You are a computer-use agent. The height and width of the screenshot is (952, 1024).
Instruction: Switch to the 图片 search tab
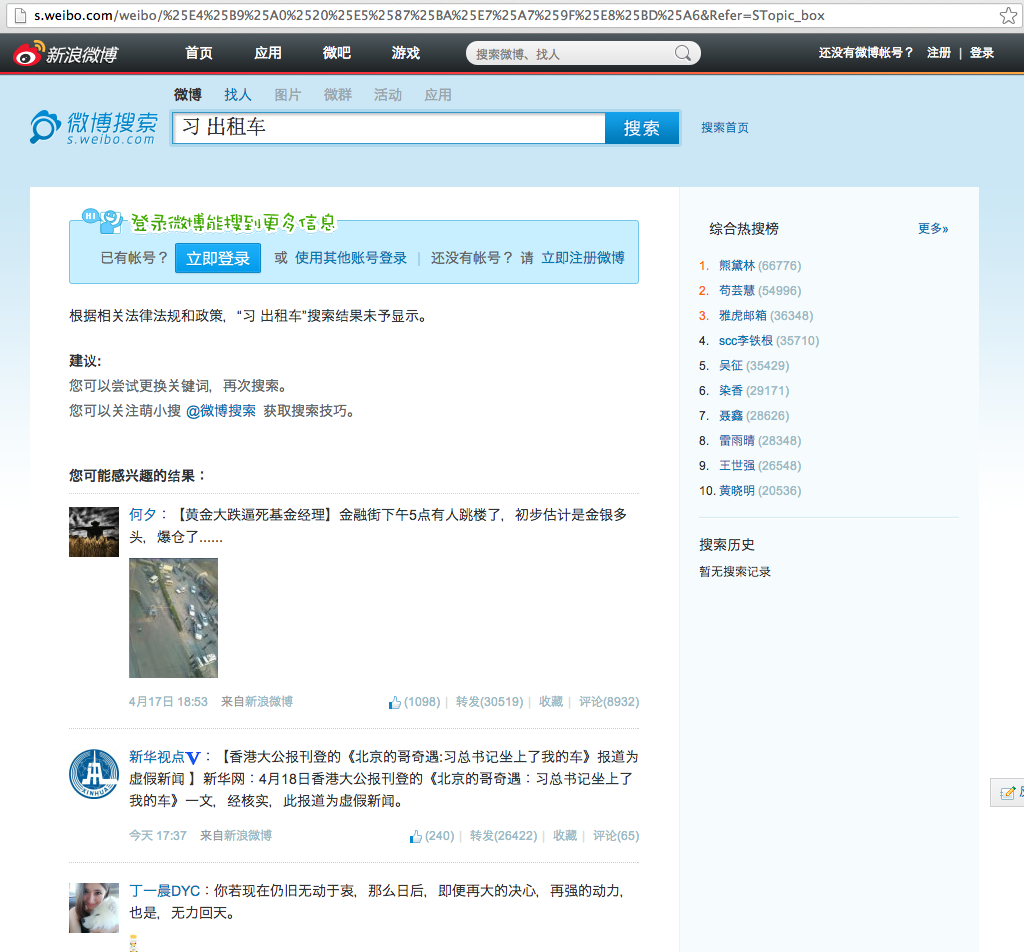(287, 95)
